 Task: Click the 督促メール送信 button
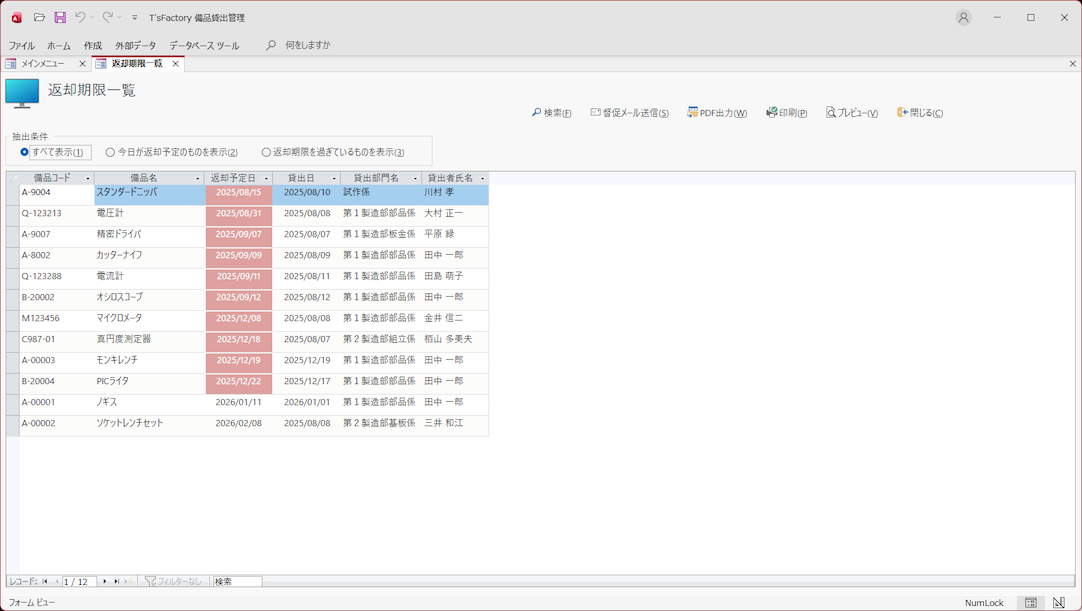[629, 113]
